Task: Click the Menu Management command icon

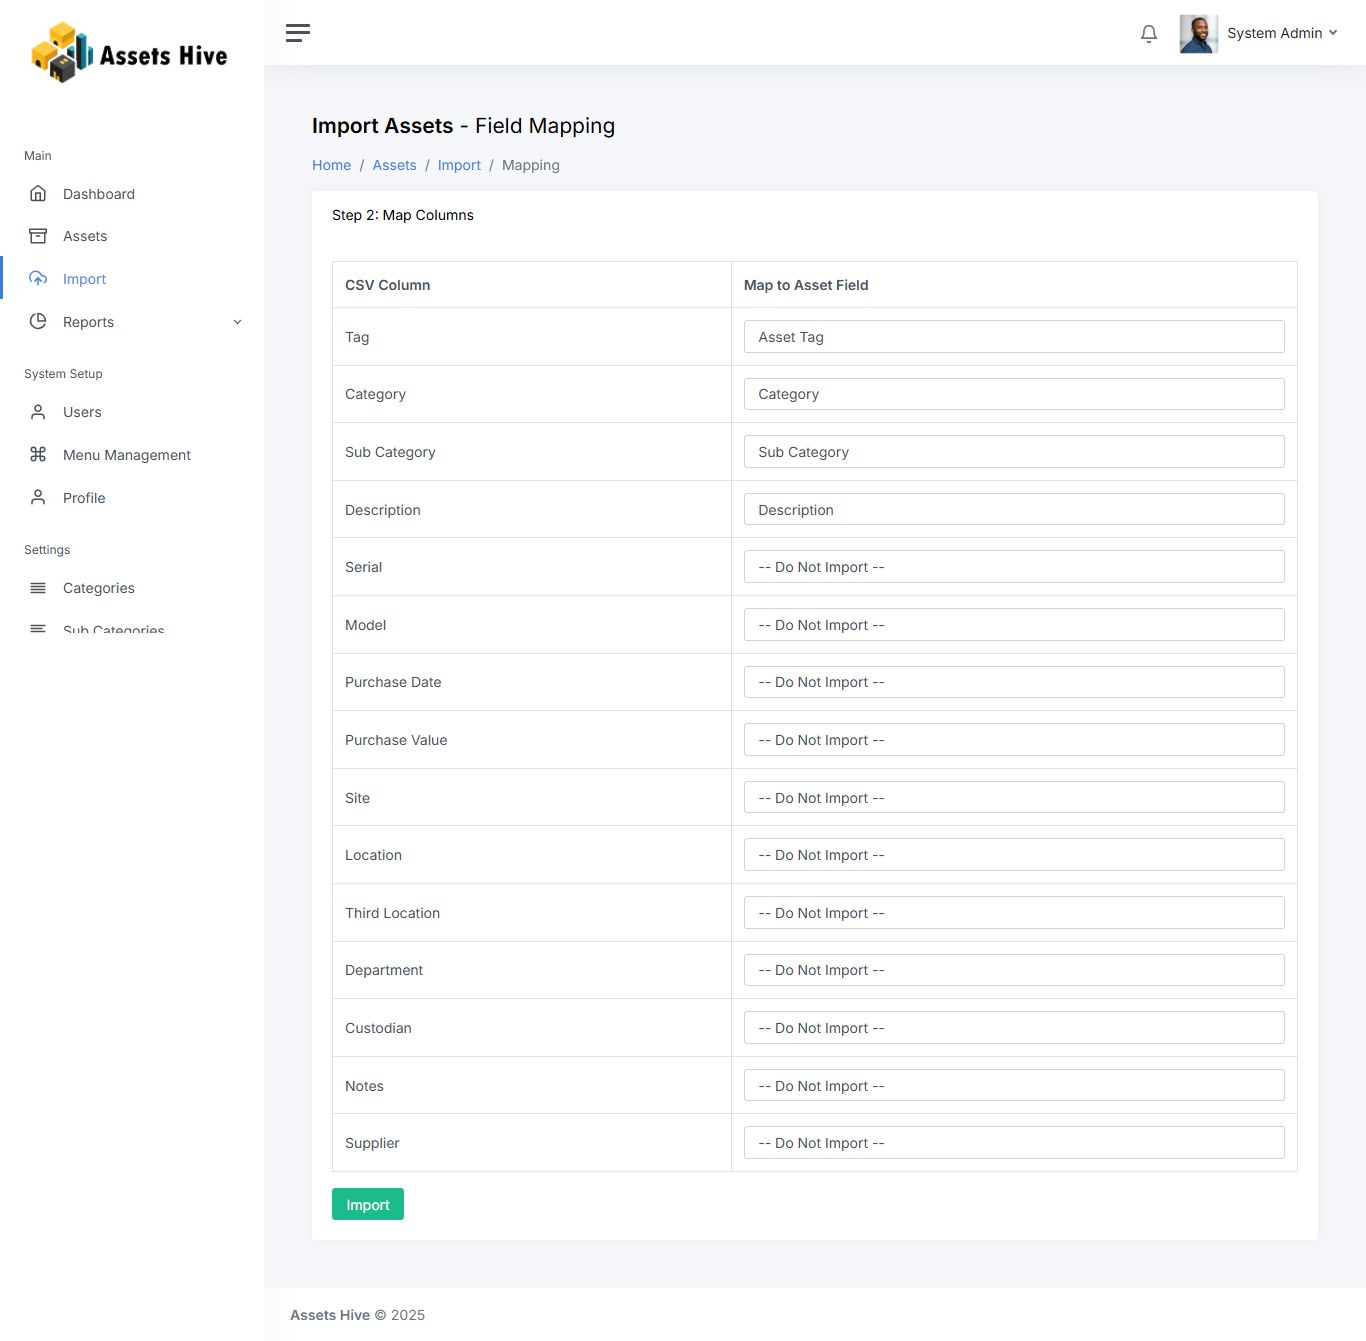Action: pyautogui.click(x=38, y=455)
